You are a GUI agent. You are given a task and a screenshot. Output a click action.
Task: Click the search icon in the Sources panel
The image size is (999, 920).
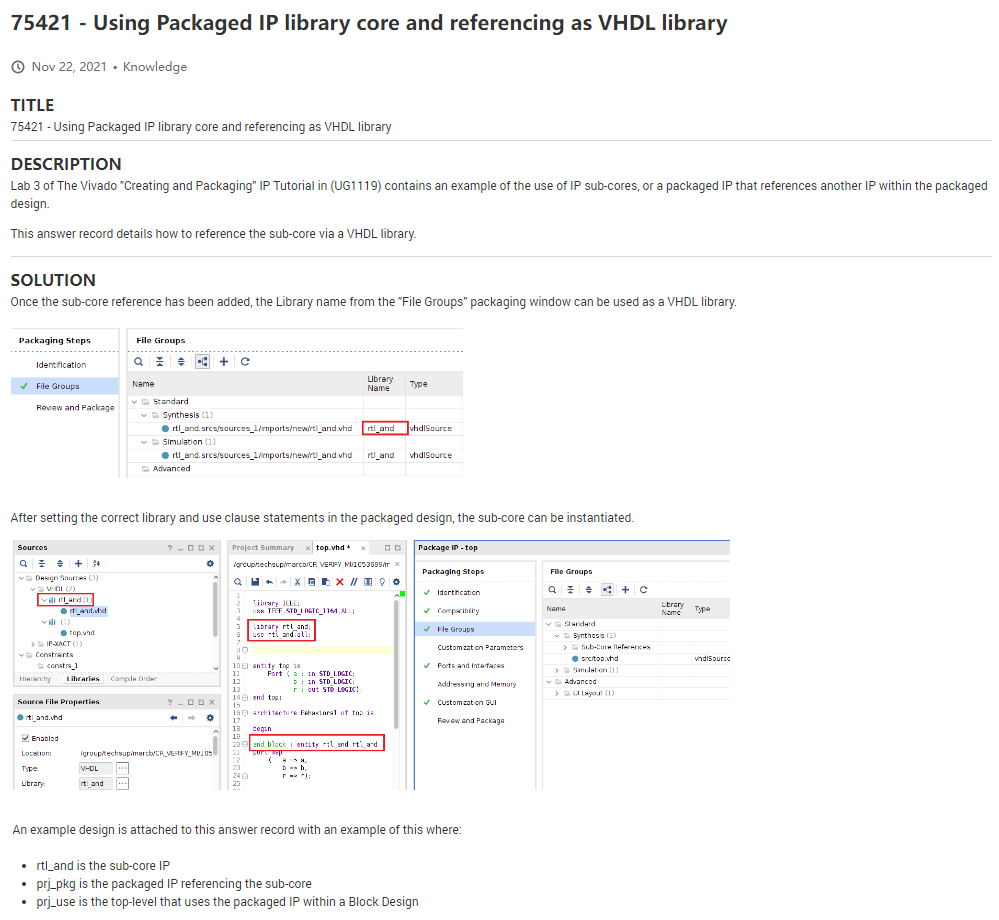tap(24, 563)
